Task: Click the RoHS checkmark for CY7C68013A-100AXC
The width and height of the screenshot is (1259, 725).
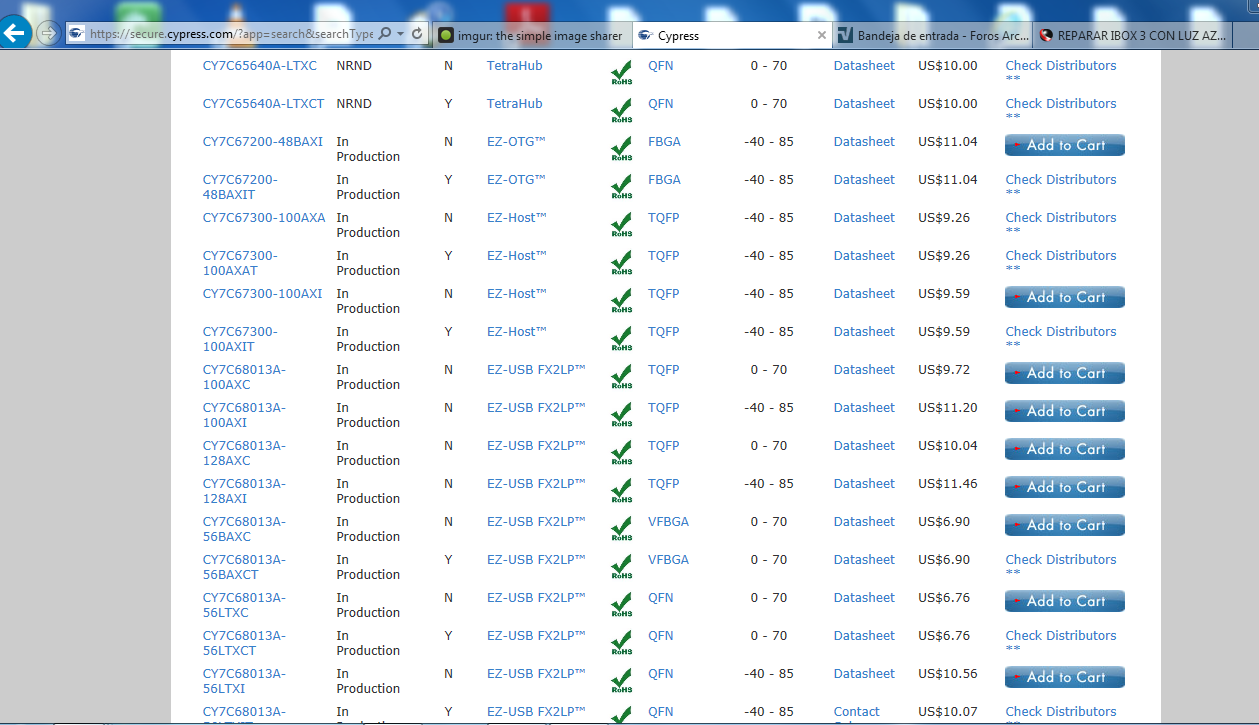Action: 621,377
